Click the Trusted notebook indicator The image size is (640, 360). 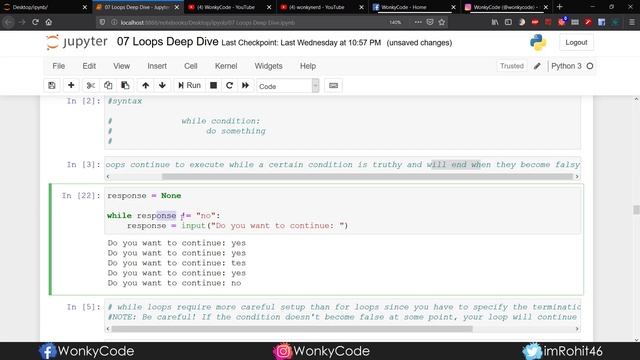(x=511, y=66)
